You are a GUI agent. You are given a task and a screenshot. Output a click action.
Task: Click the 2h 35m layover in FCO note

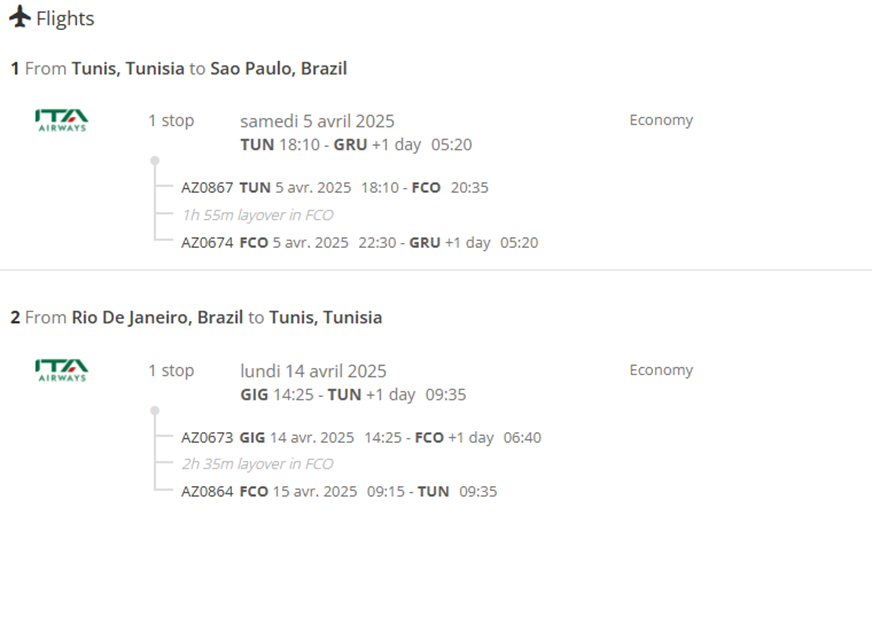(x=258, y=464)
